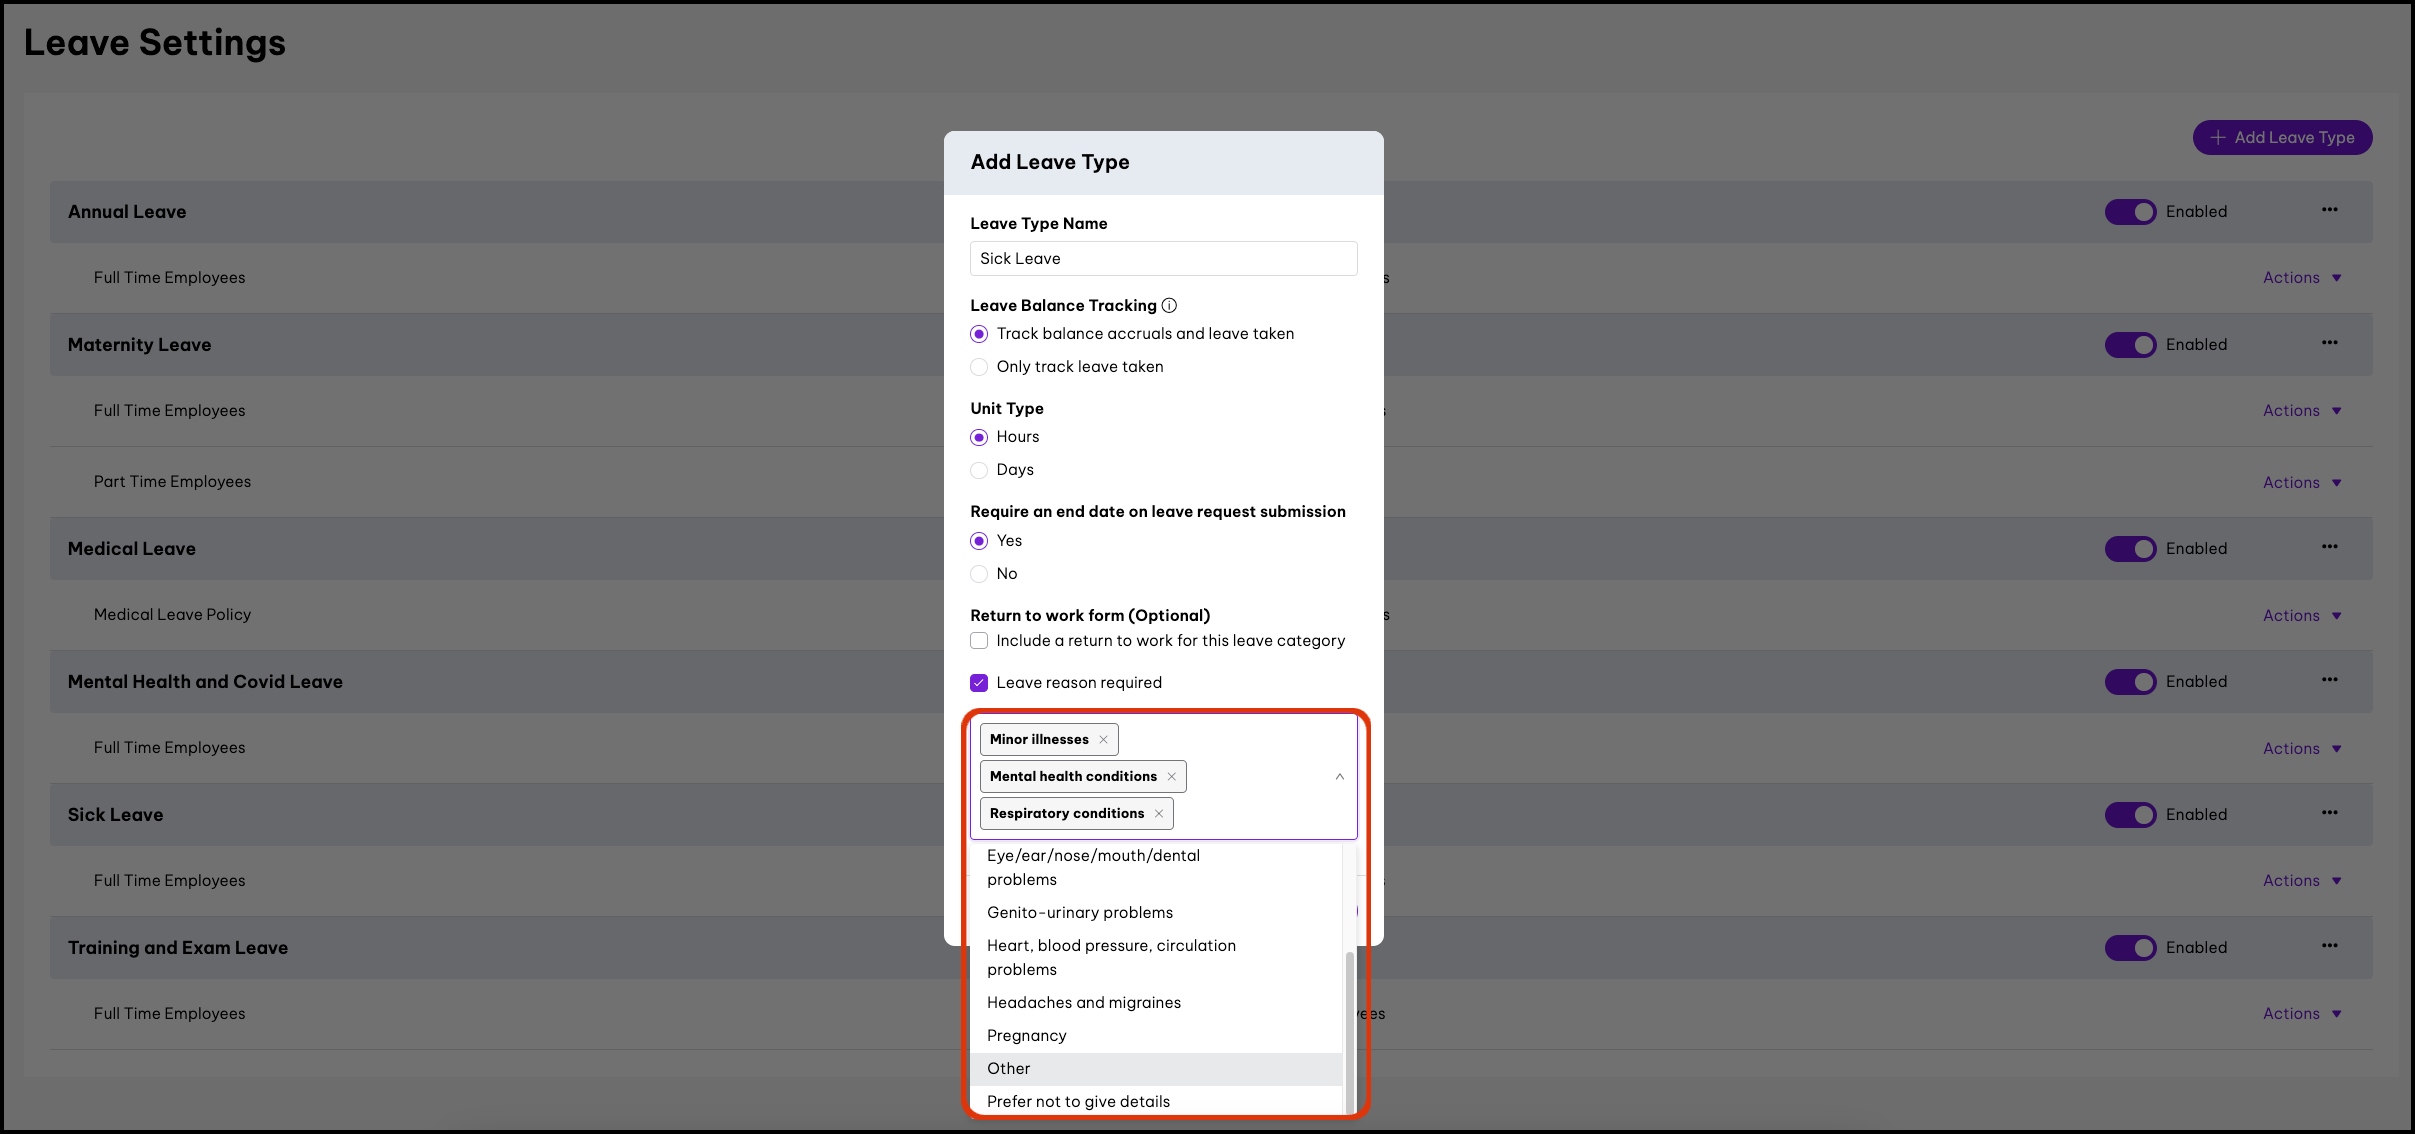2415x1134 pixels.
Task: Click Leave Balance Tracking info icon
Action: point(1169,306)
